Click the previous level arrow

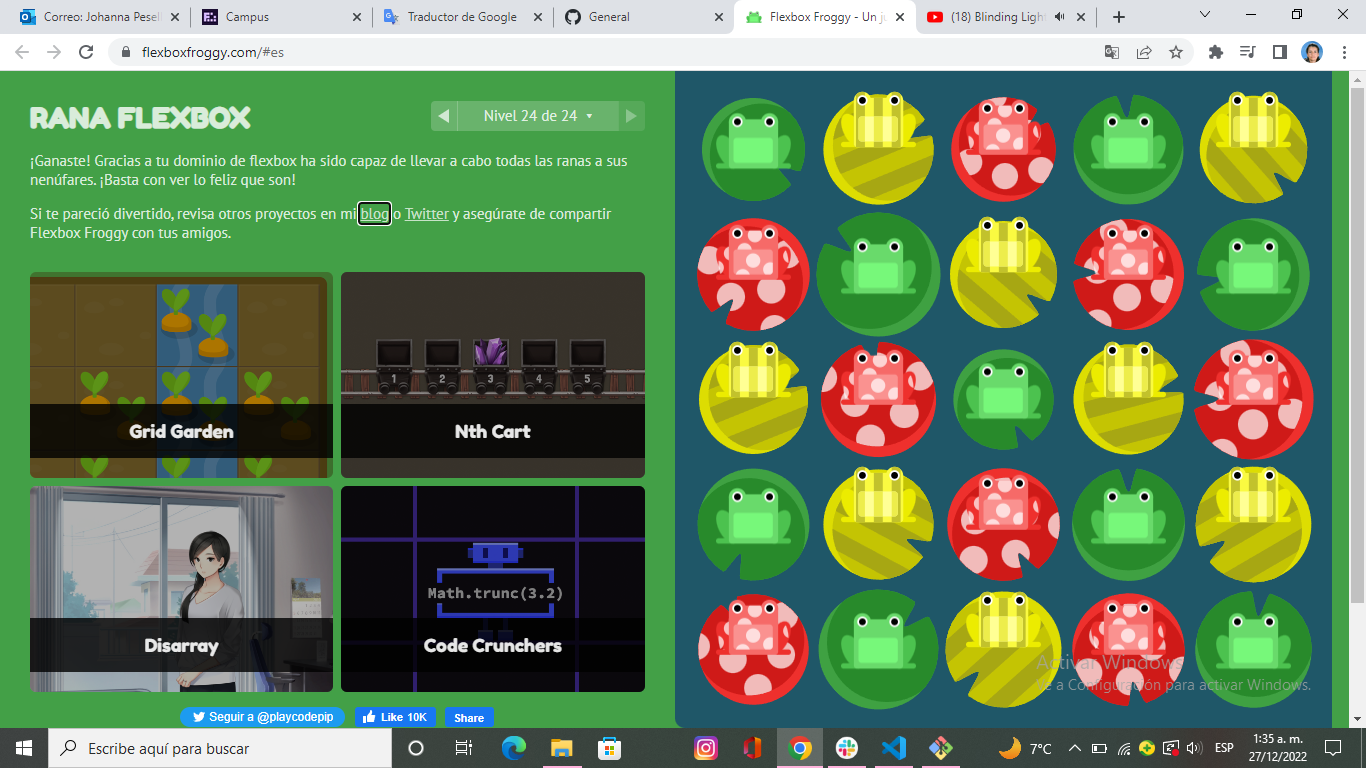pyautogui.click(x=443, y=116)
